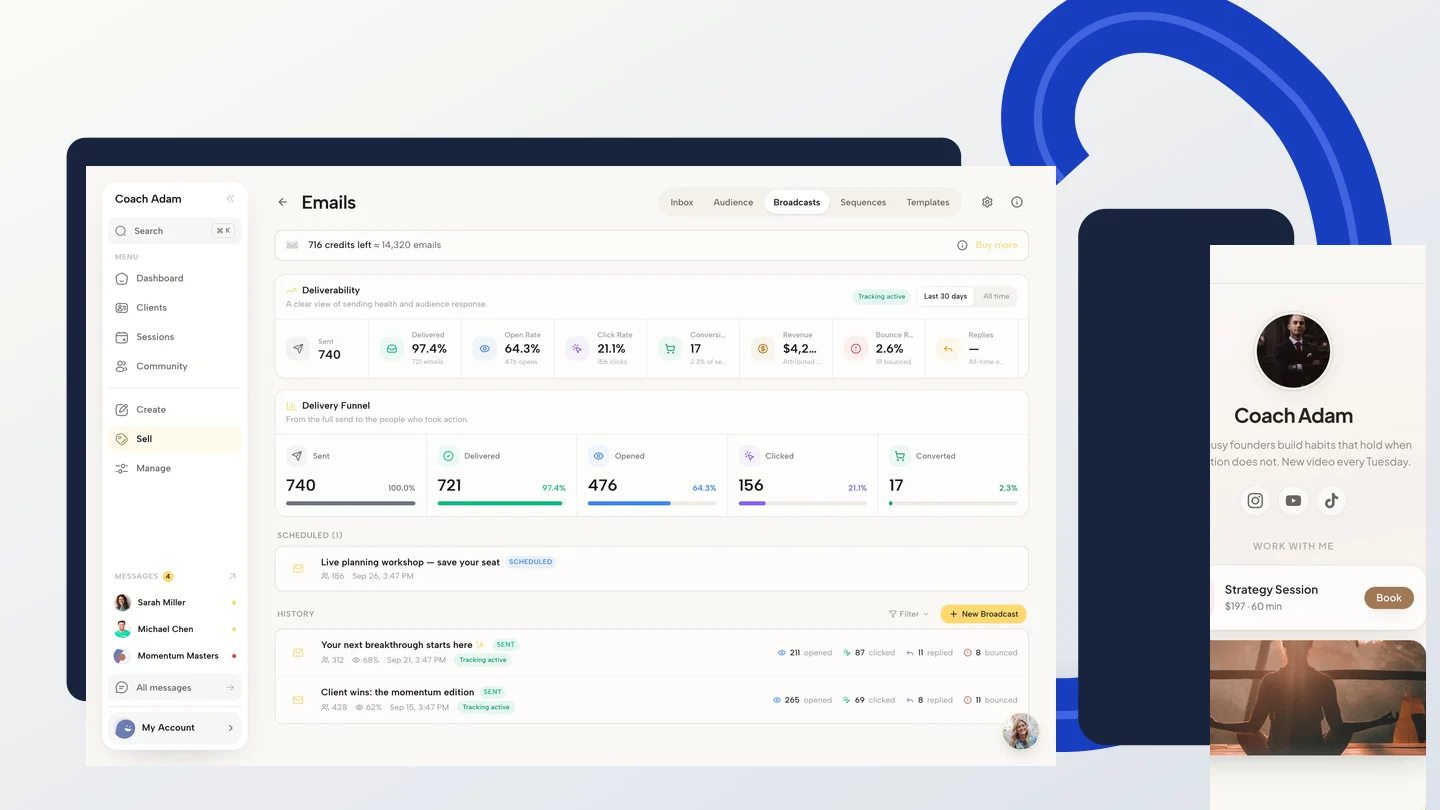
Task: Open Coach Adam's Instagram icon
Action: (1255, 501)
